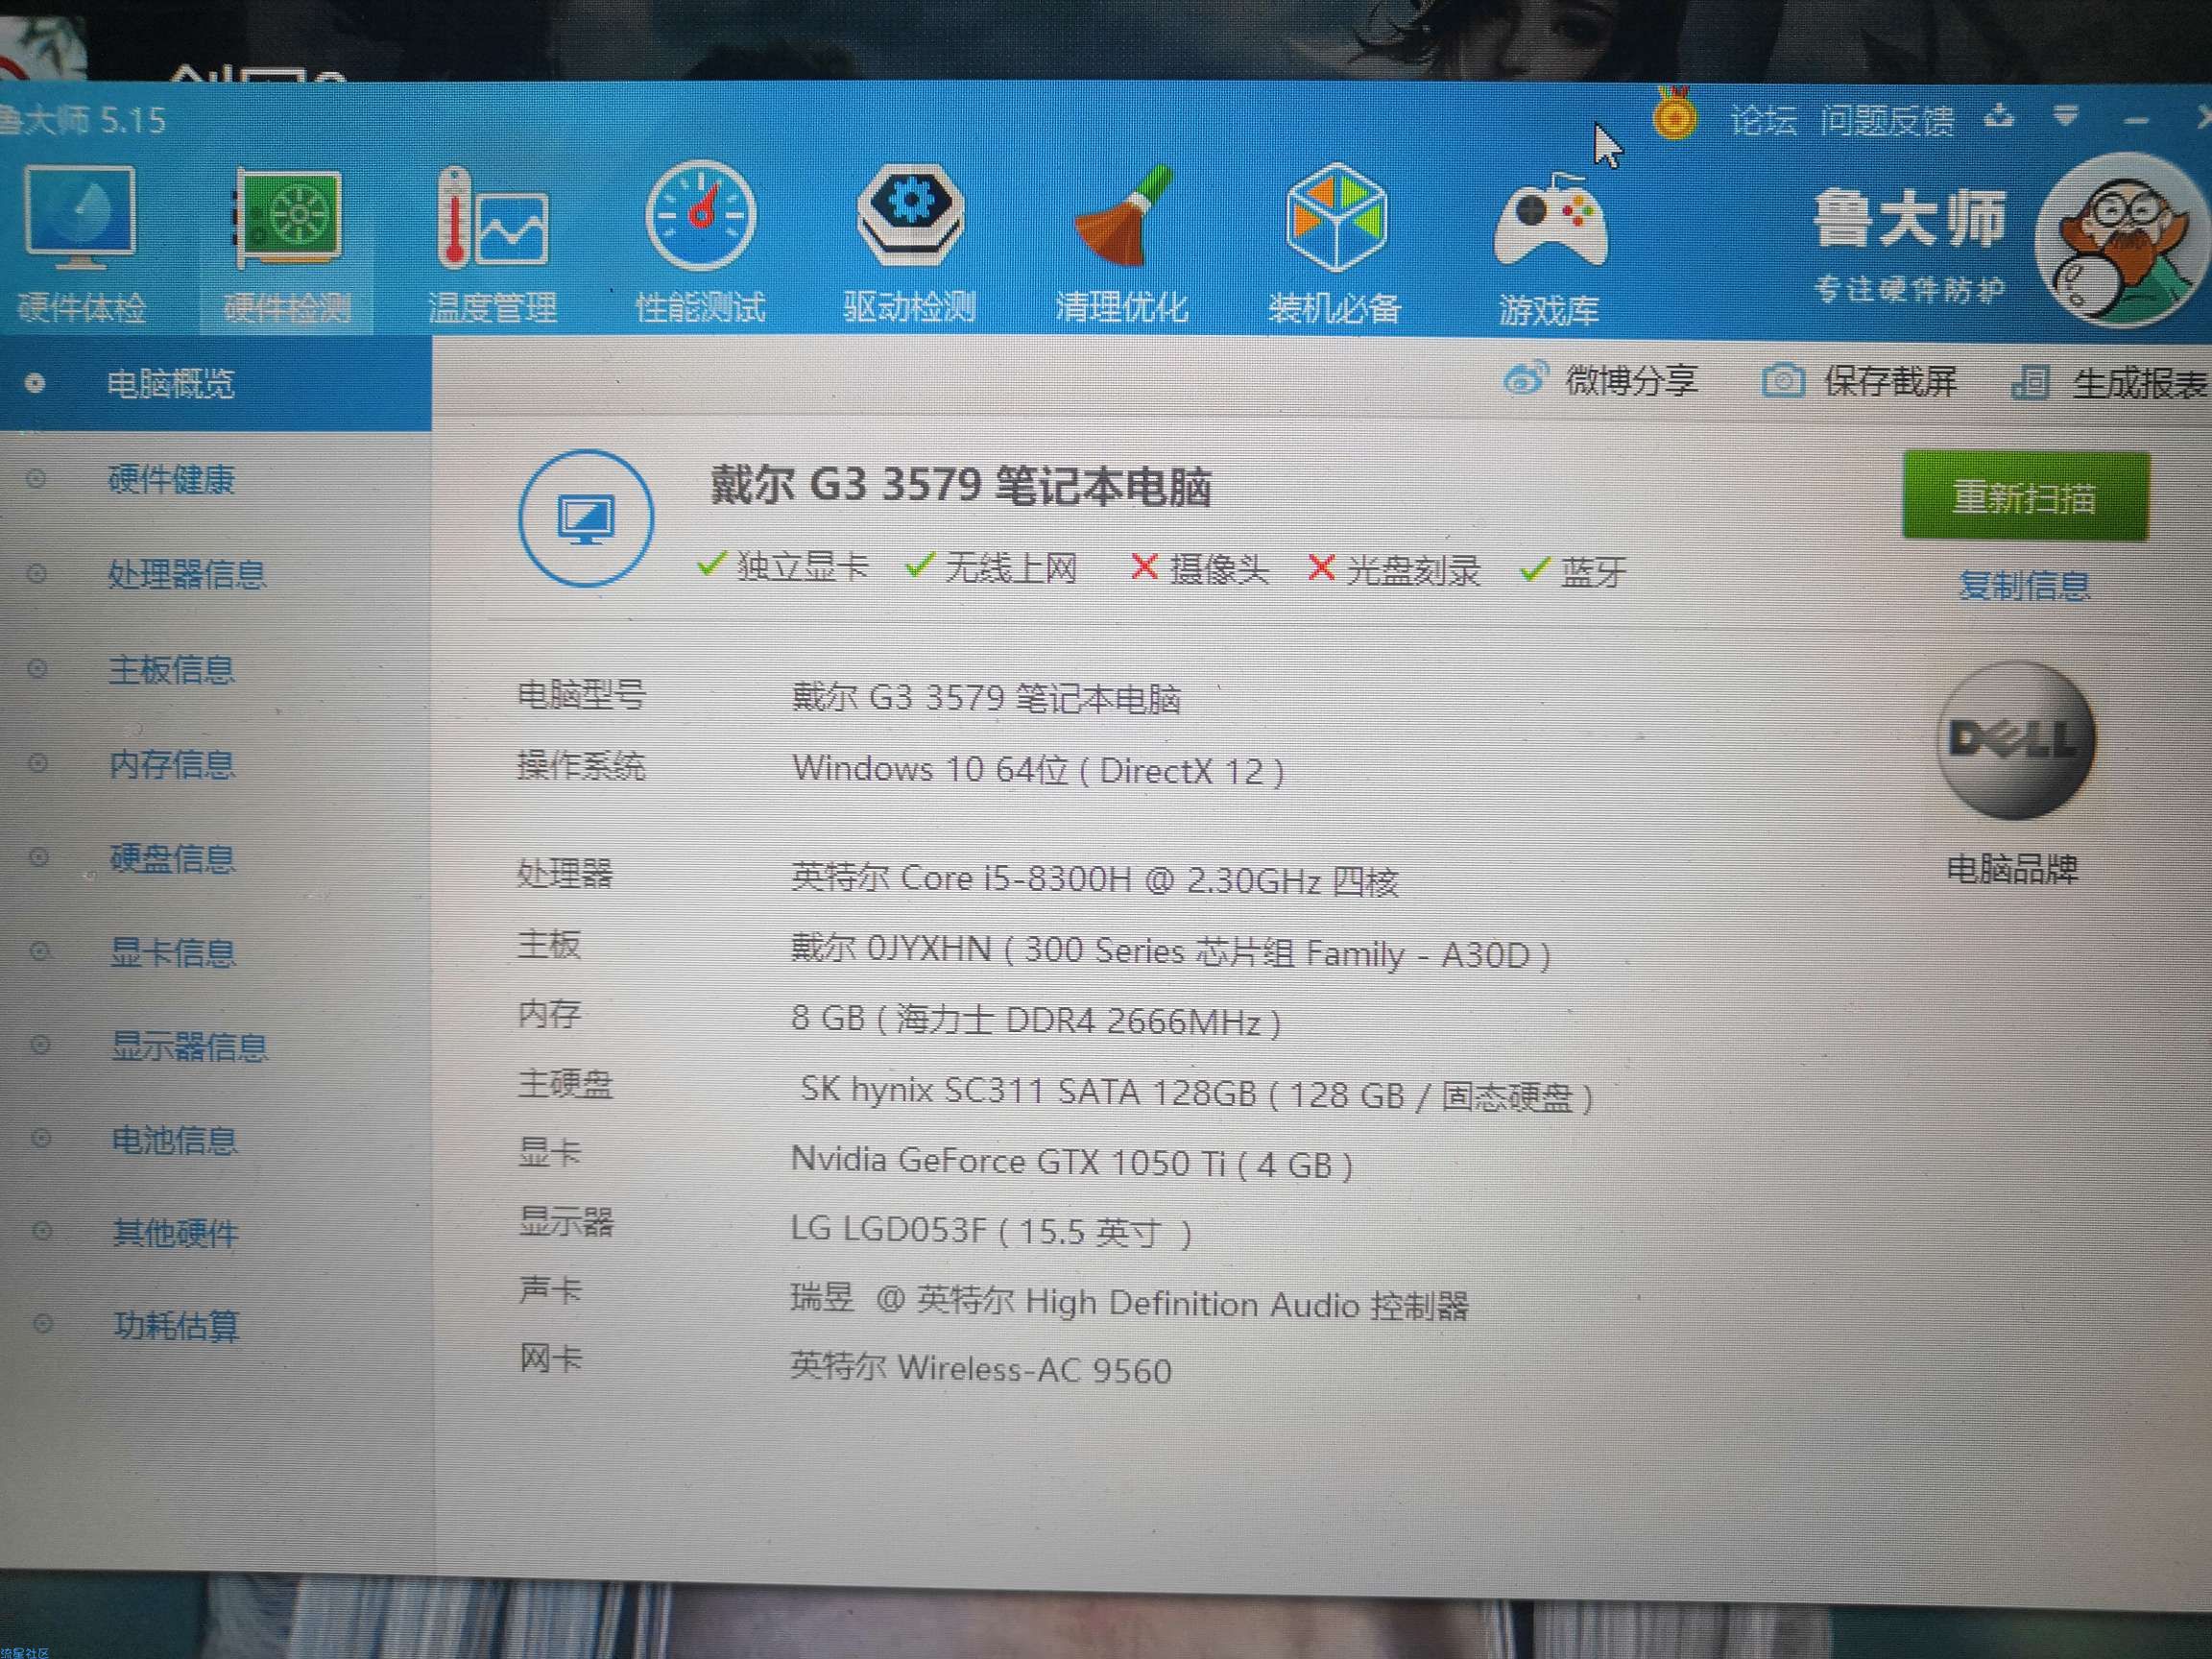Click the computer monitor circle icon
The image size is (2212, 1659).
(x=586, y=518)
